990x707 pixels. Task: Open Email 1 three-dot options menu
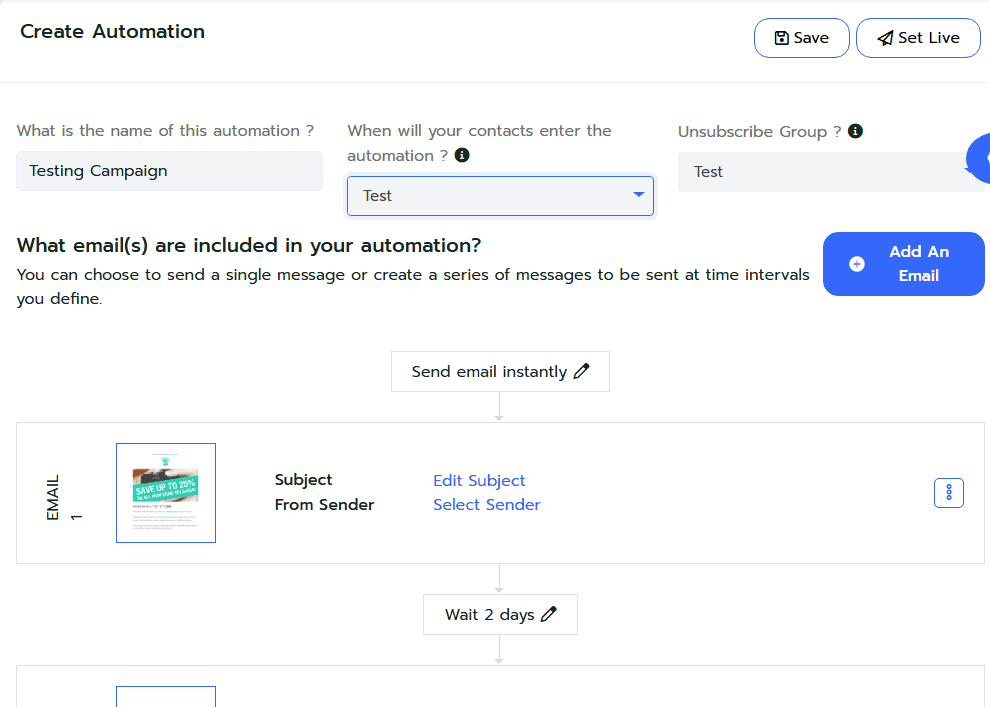948,493
